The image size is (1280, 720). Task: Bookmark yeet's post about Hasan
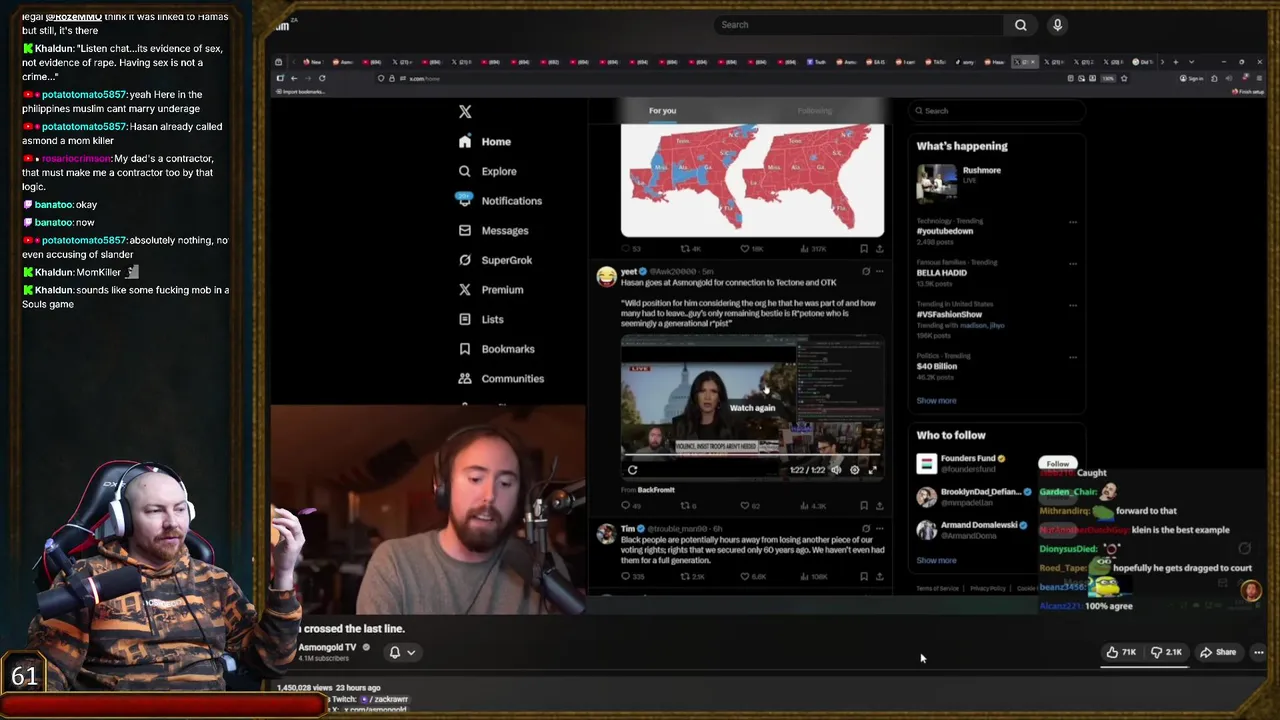click(864, 506)
